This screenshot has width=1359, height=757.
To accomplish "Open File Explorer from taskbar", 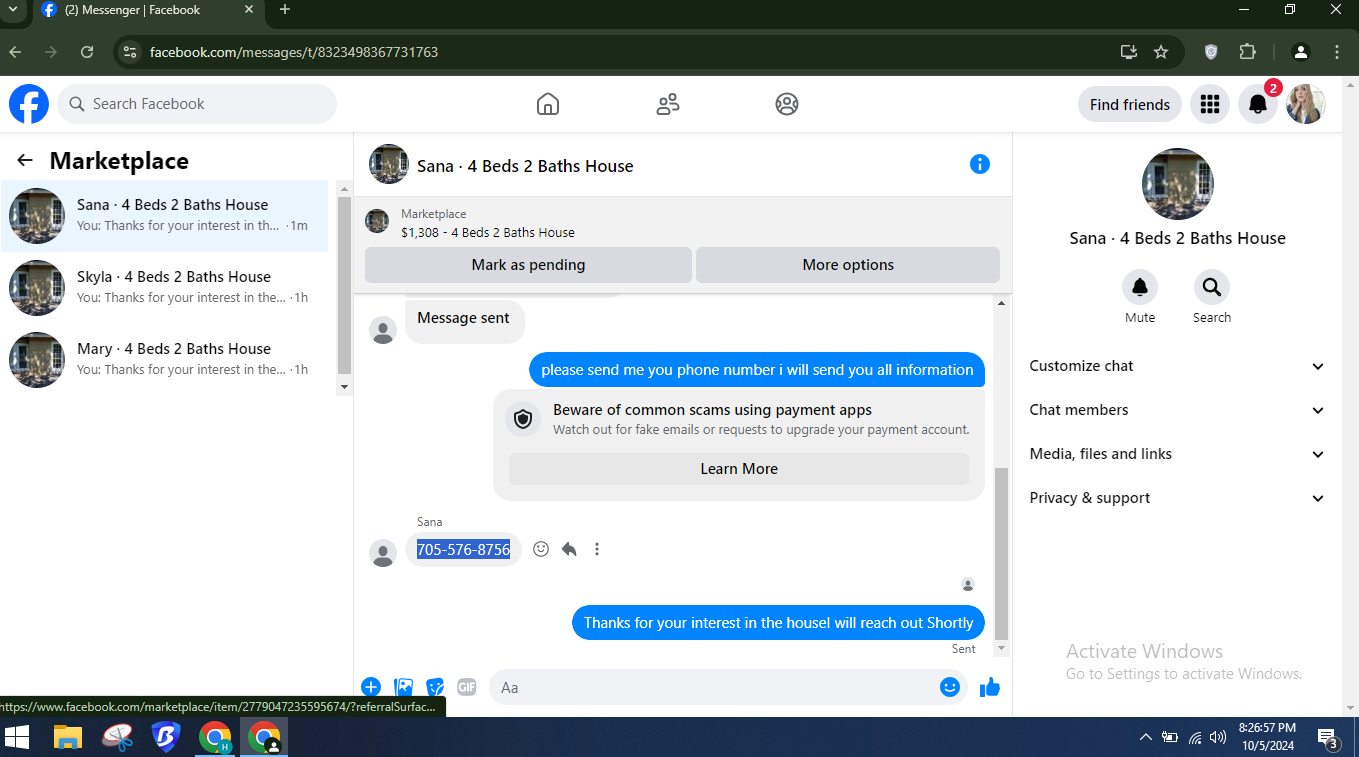I will pyautogui.click(x=67, y=738).
